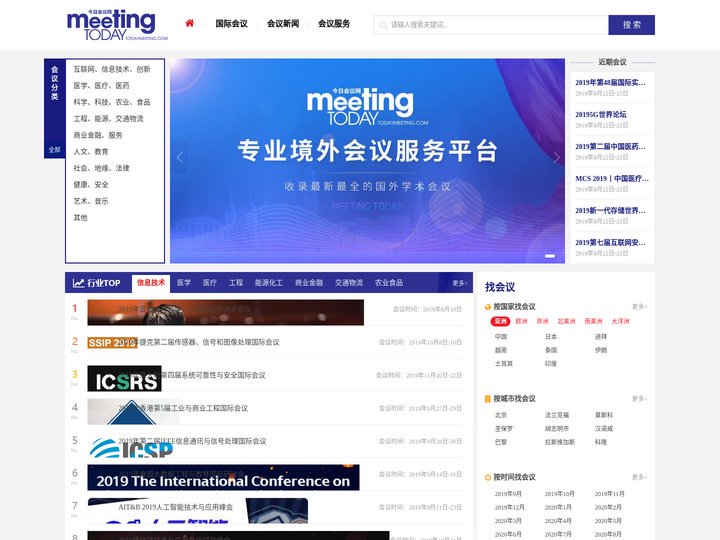Open recent meeting 2019第七届互联网安…
The image size is (720, 540).
tap(610, 242)
